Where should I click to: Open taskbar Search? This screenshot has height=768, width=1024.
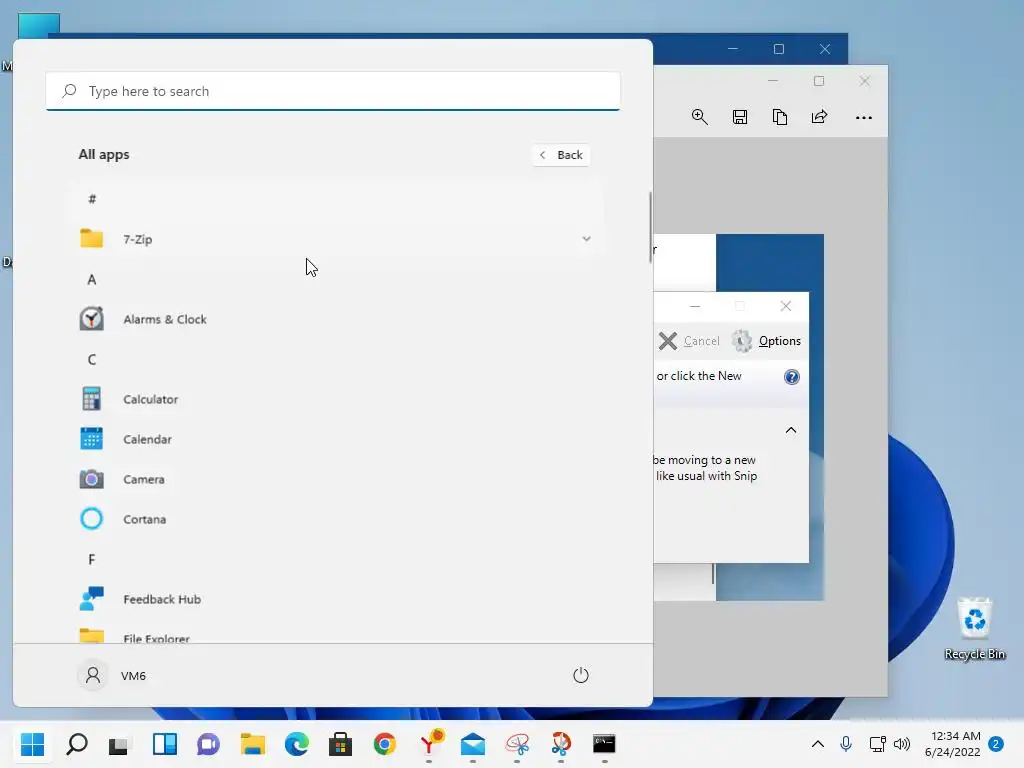pyautogui.click(x=77, y=744)
